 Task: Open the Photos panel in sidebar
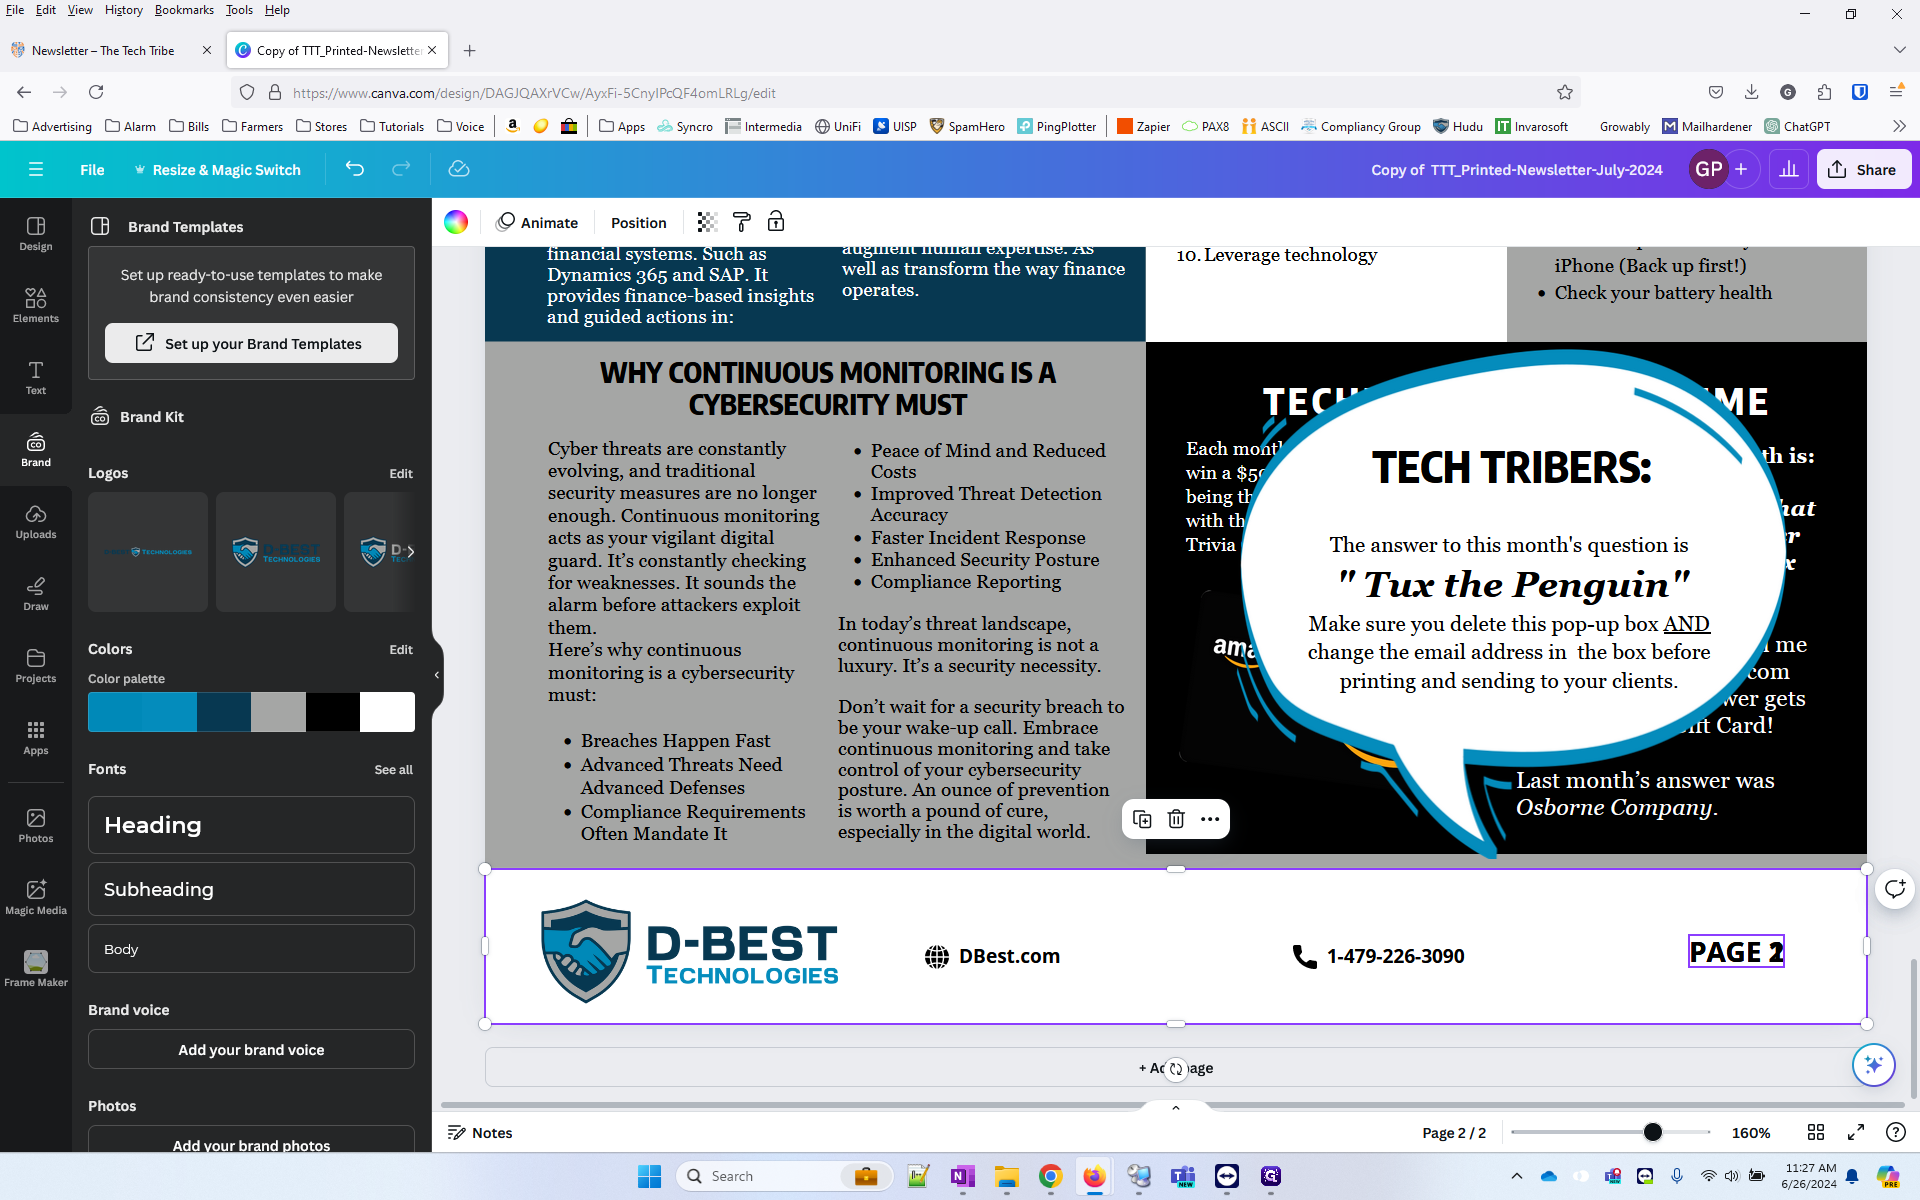click(x=36, y=826)
